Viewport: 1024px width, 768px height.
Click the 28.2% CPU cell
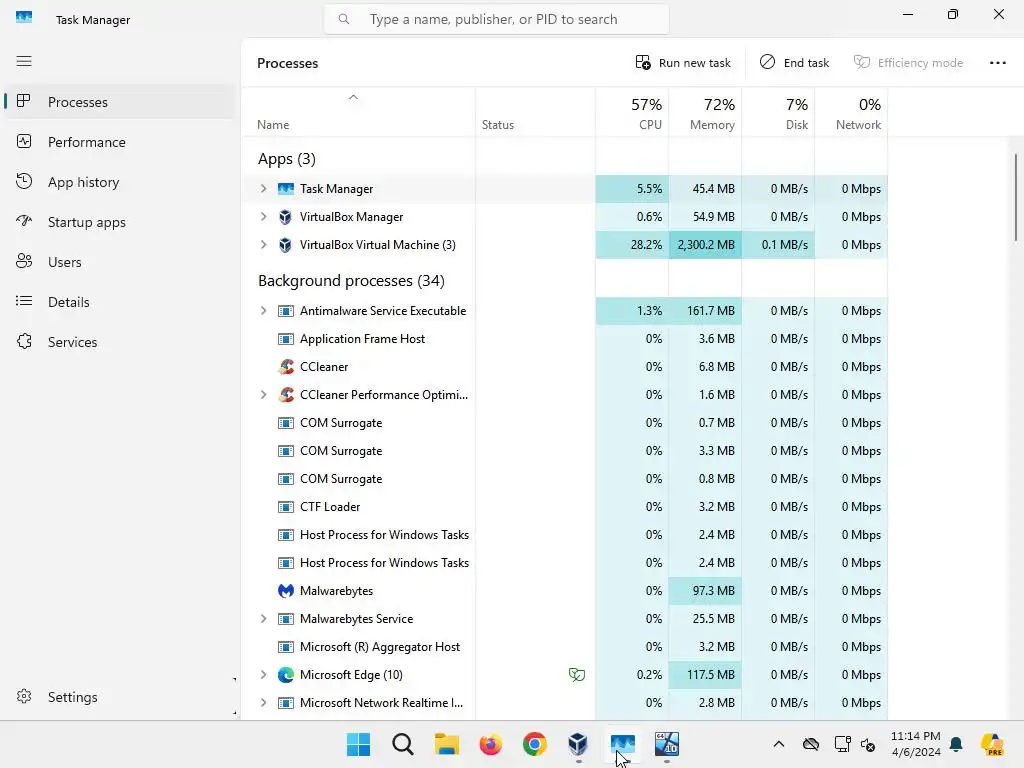(632, 245)
